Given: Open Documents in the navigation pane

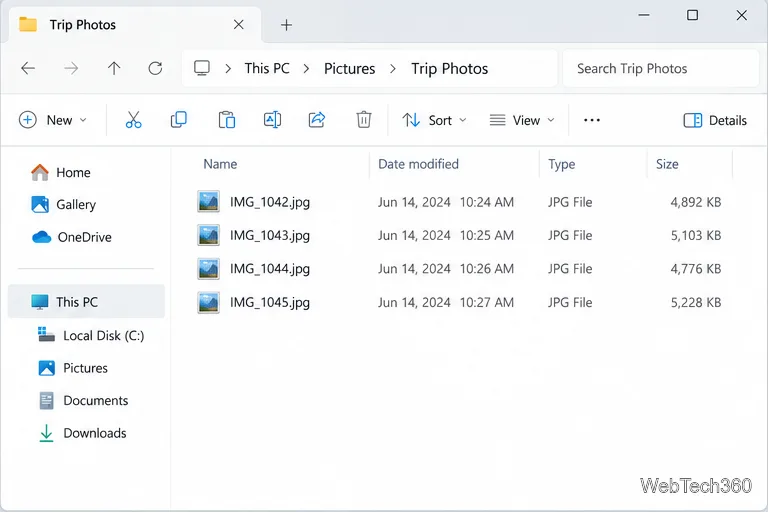Looking at the screenshot, I should (83, 400).
